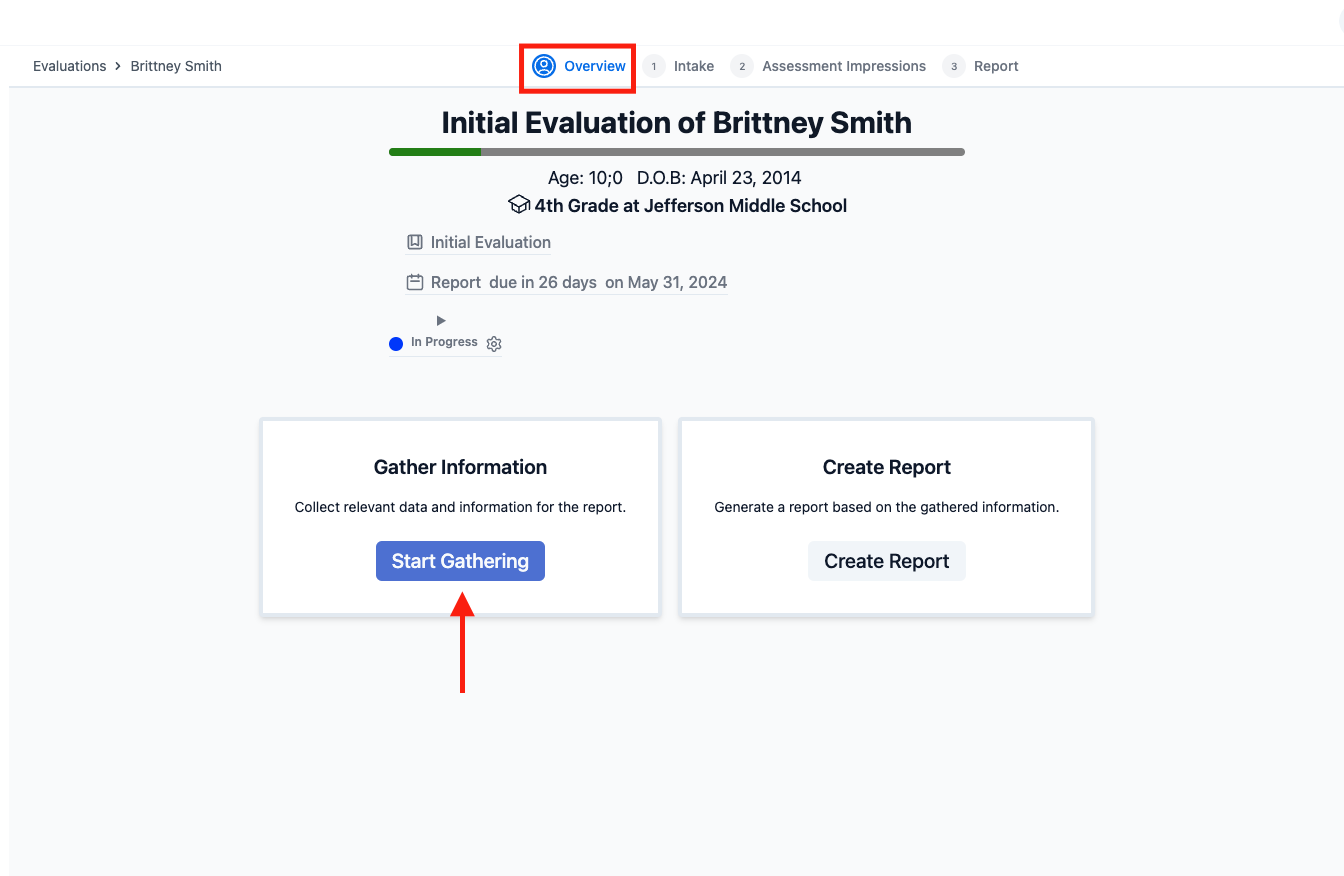Click the Gather Information card title
The image size is (1344, 876).
click(460, 467)
